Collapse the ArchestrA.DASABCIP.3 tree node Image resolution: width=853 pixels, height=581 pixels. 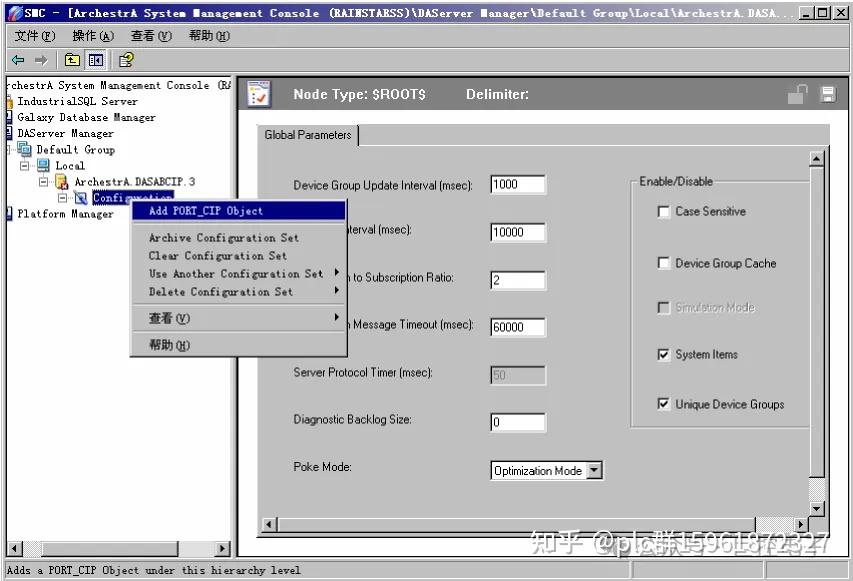(x=44, y=182)
